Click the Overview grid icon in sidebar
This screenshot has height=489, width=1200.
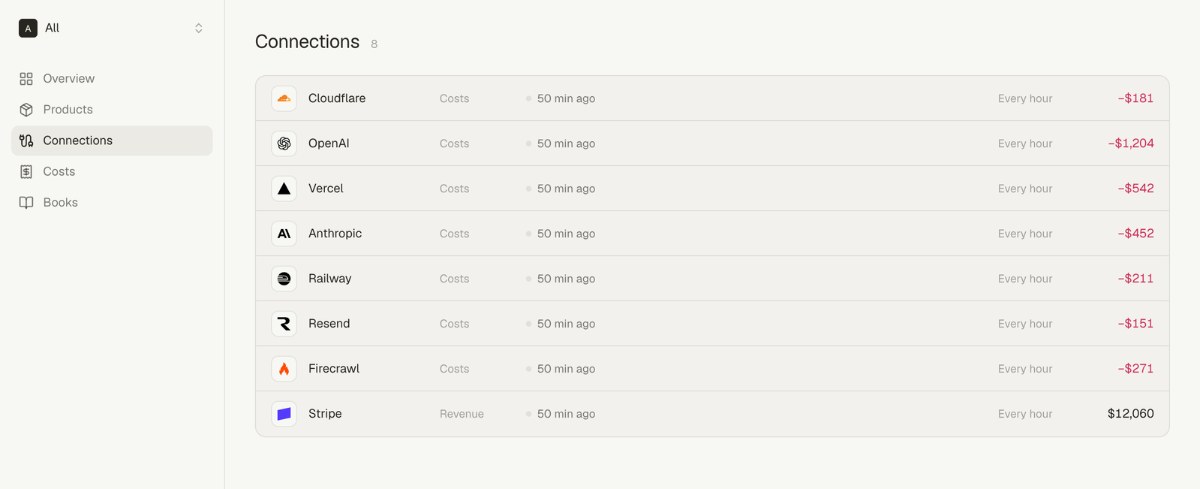point(26,78)
